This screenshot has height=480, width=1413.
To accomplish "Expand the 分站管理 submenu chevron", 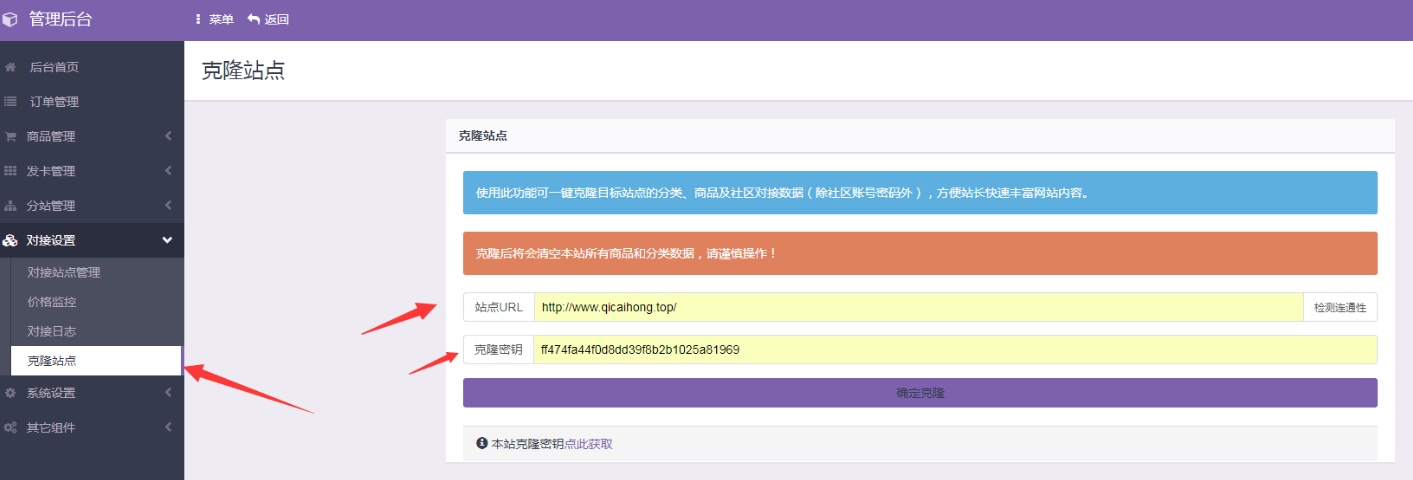I will [x=168, y=206].
